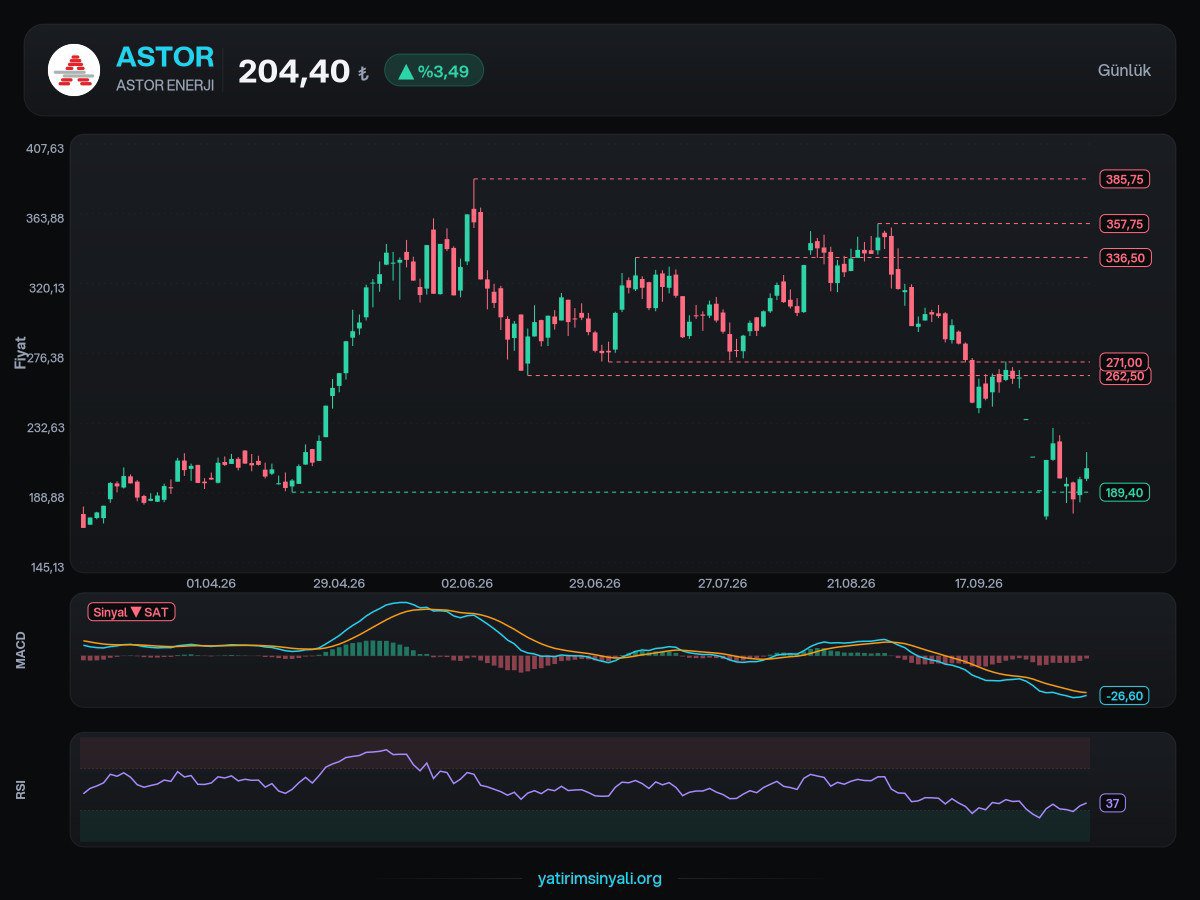
Task: Click the 385,75 resistance level label
Action: tap(1125, 179)
